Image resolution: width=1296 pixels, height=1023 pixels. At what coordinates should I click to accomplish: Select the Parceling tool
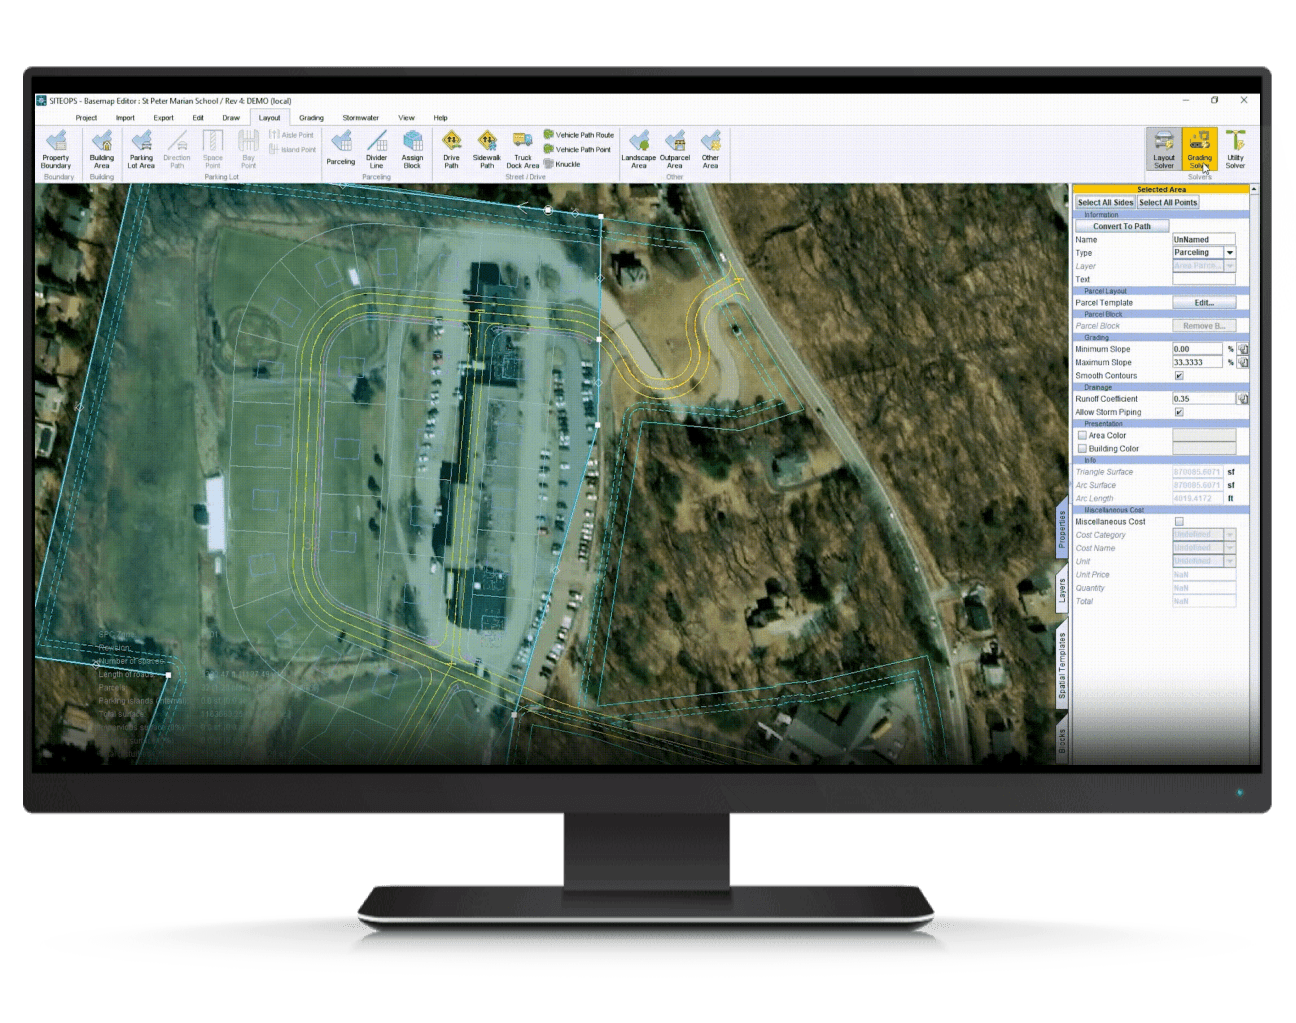pyautogui.click(x=341, y=148)
